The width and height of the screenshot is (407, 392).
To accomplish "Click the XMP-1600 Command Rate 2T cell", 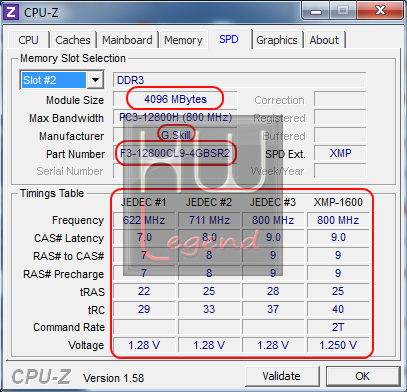I will point(338,327).
